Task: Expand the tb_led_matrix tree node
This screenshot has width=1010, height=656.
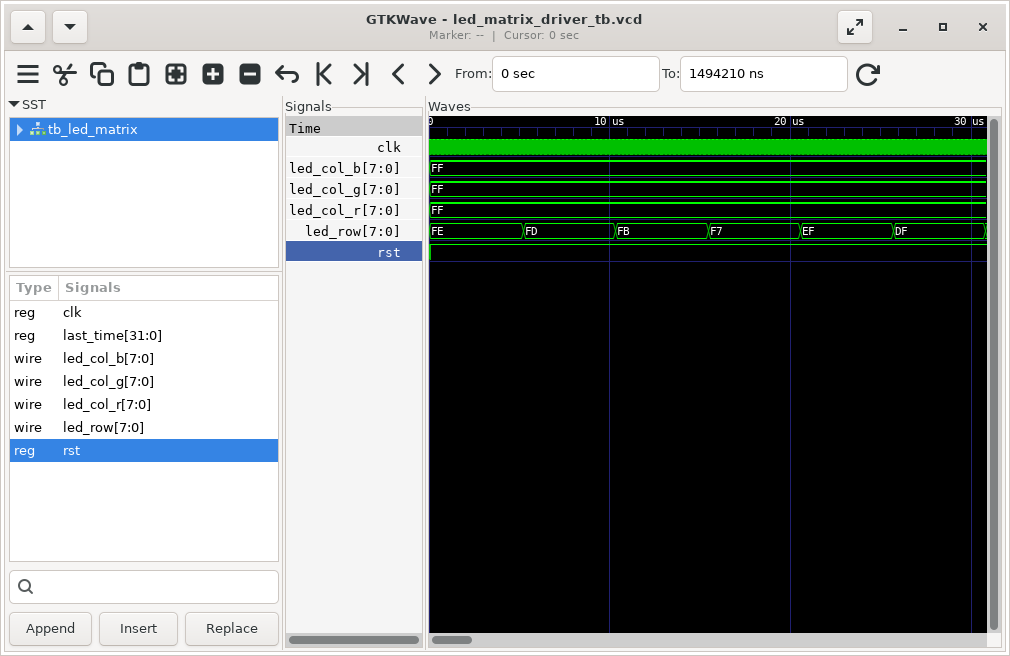Action: coord(20,130)
